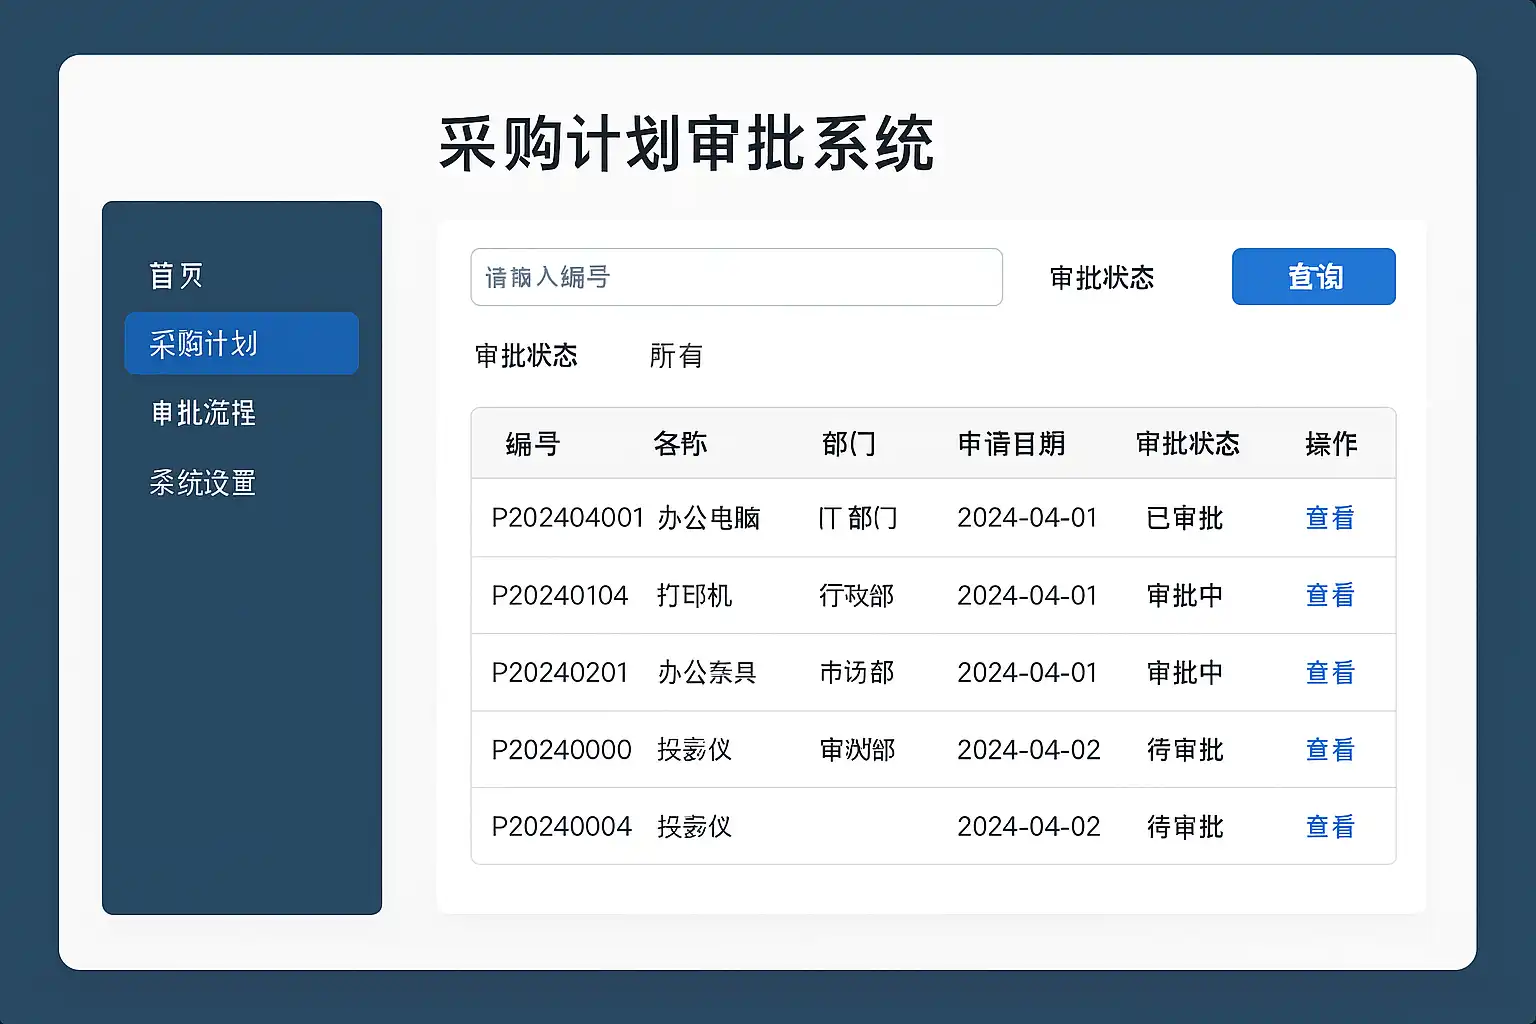Image resolution: width=1536 pixels, height=1024 pixels.
Task: Click the 采购计划审批系统 page title
Action: point(686,145)
